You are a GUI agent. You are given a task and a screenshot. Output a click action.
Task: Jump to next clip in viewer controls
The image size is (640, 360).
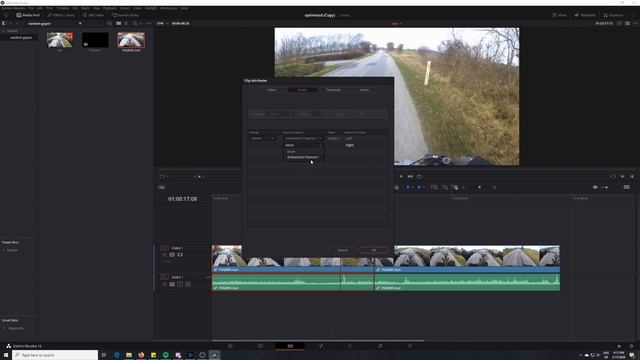[410, 176]
